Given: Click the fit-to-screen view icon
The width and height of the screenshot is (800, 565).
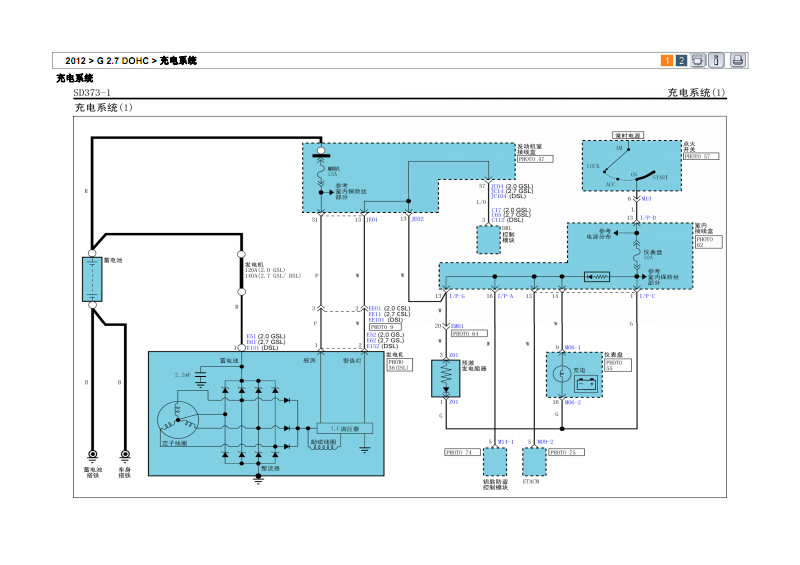Looking at the screenshot, I should [x=698, y=61].
